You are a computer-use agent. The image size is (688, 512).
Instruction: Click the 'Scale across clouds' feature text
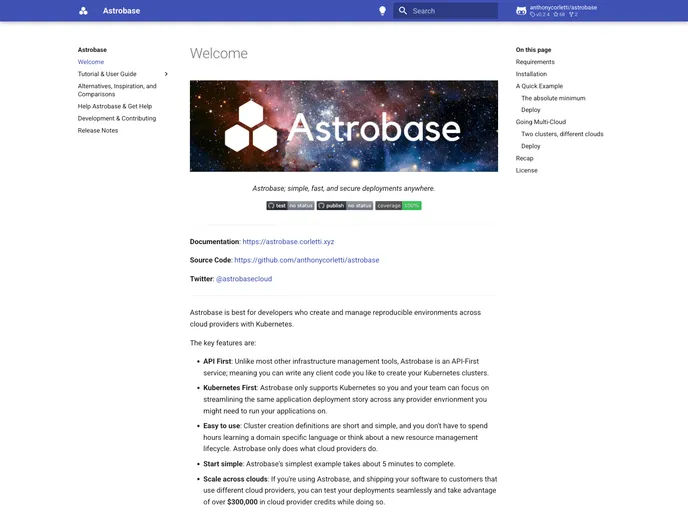coord(235,479)
